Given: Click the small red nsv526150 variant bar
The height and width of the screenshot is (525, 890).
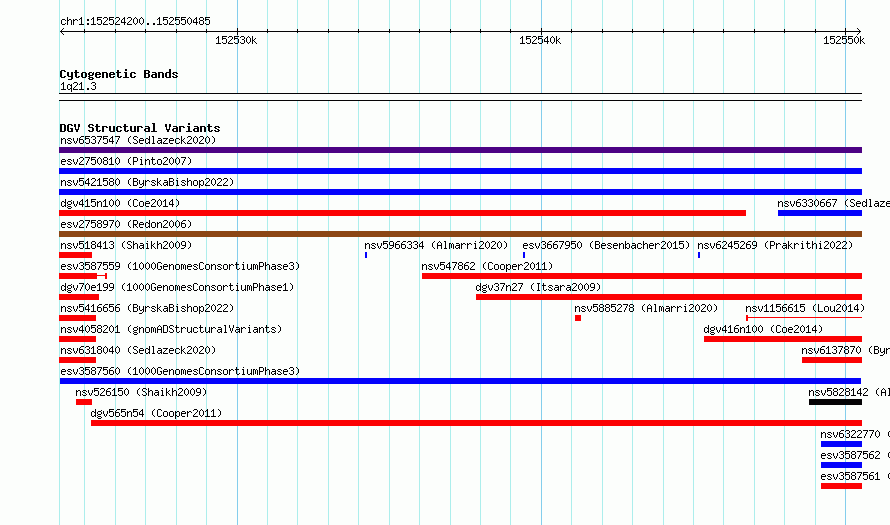Looking at the screenshot, I should click(84, 402).
